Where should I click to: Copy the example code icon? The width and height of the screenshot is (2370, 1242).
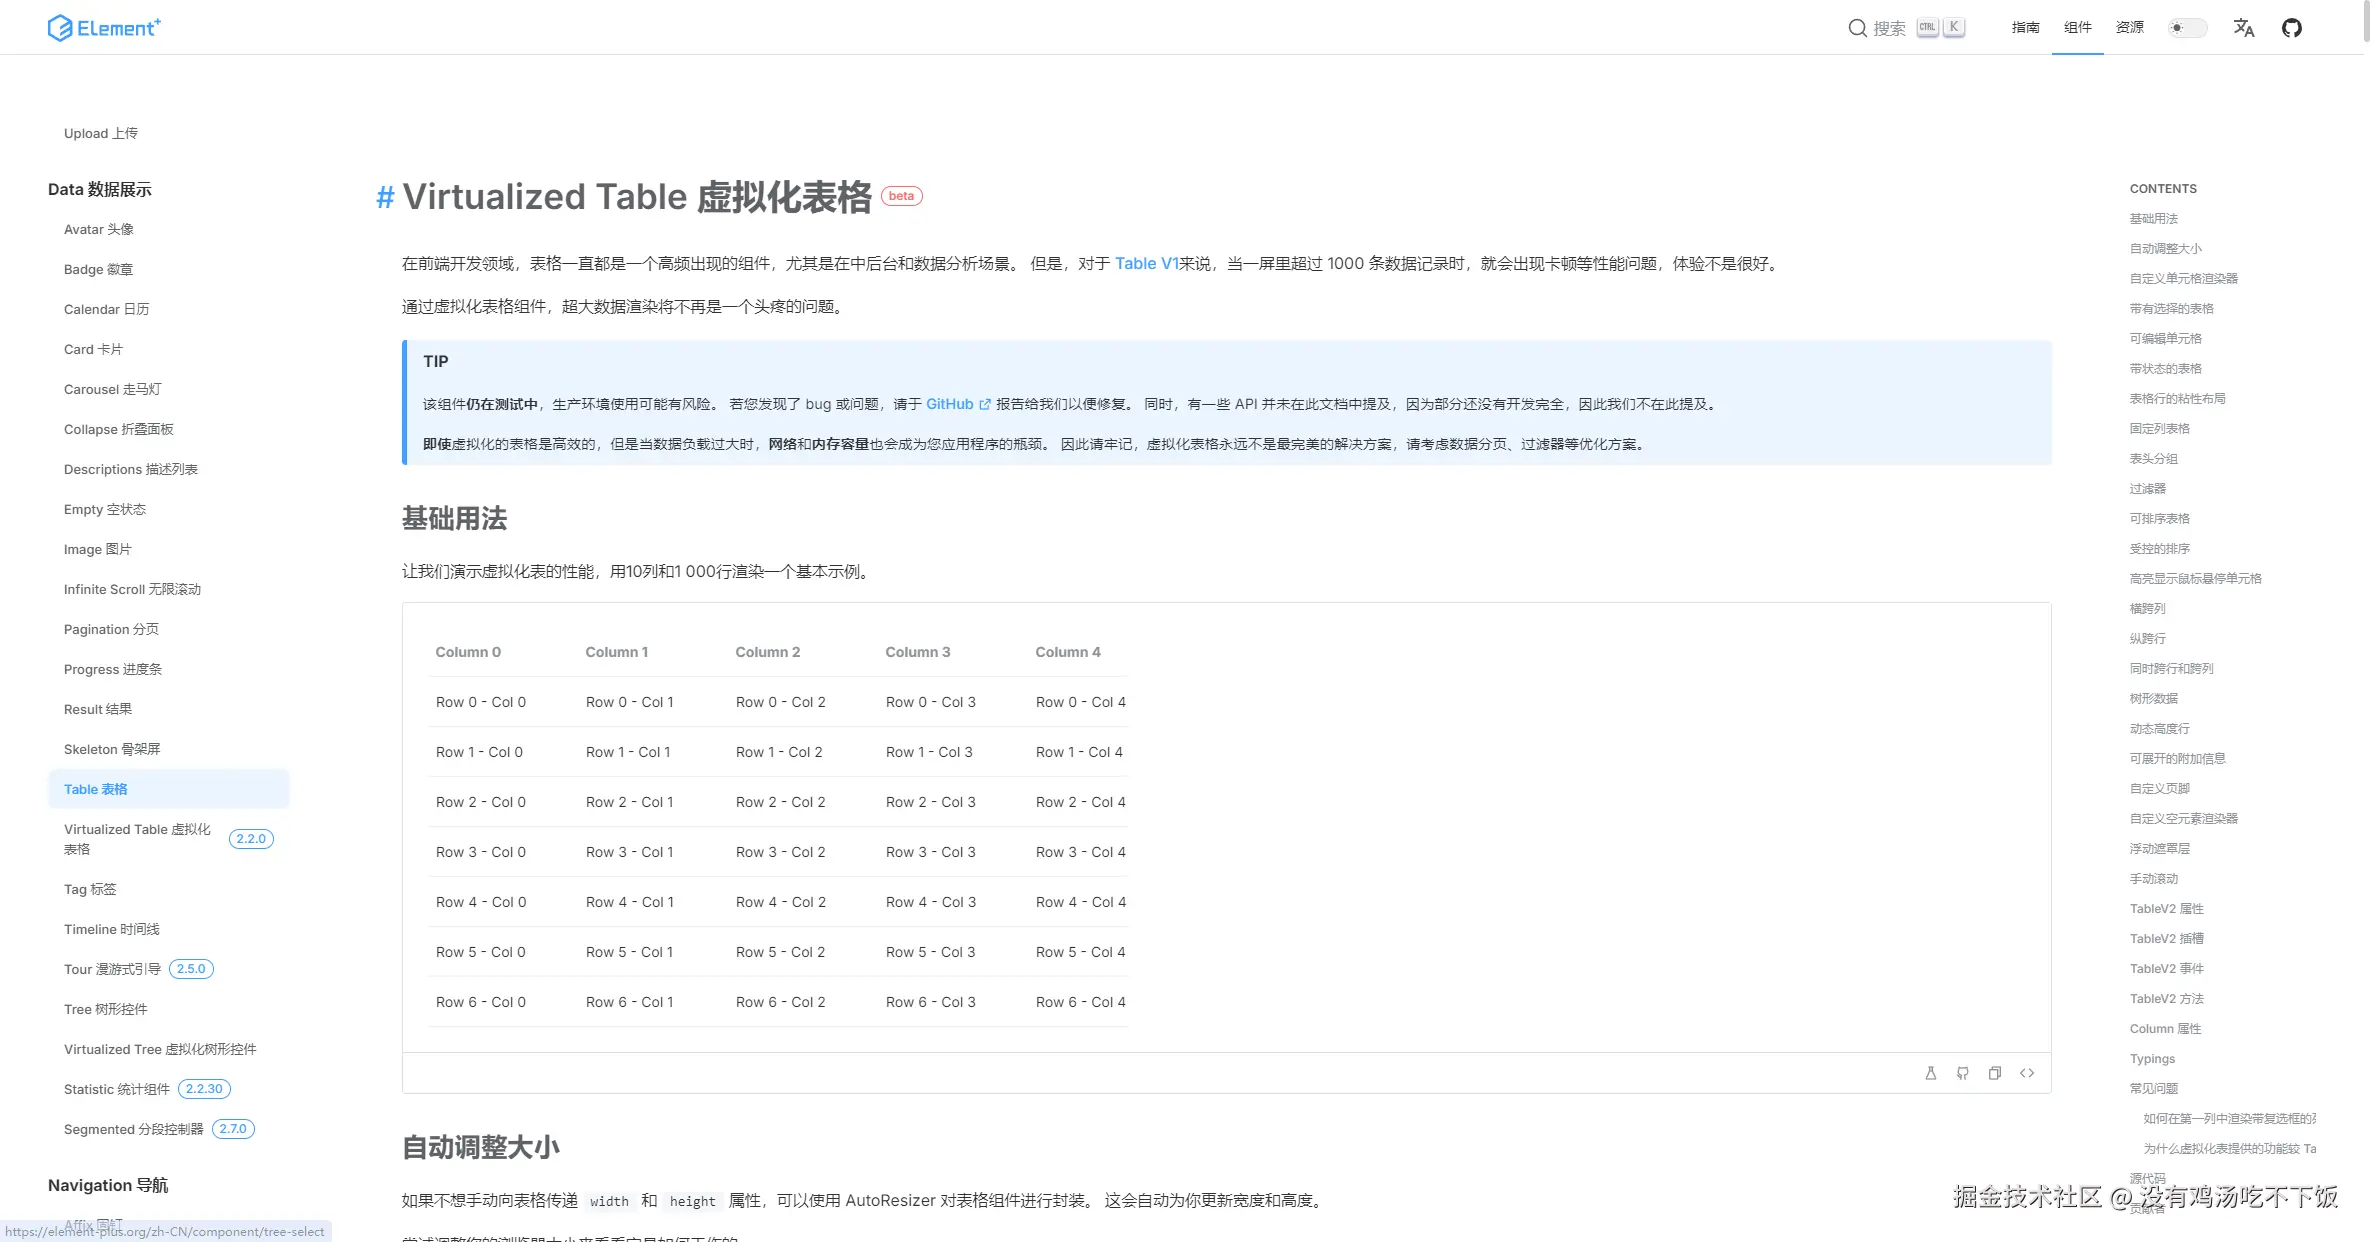pyautogui.click(x=1995, y=1073)
